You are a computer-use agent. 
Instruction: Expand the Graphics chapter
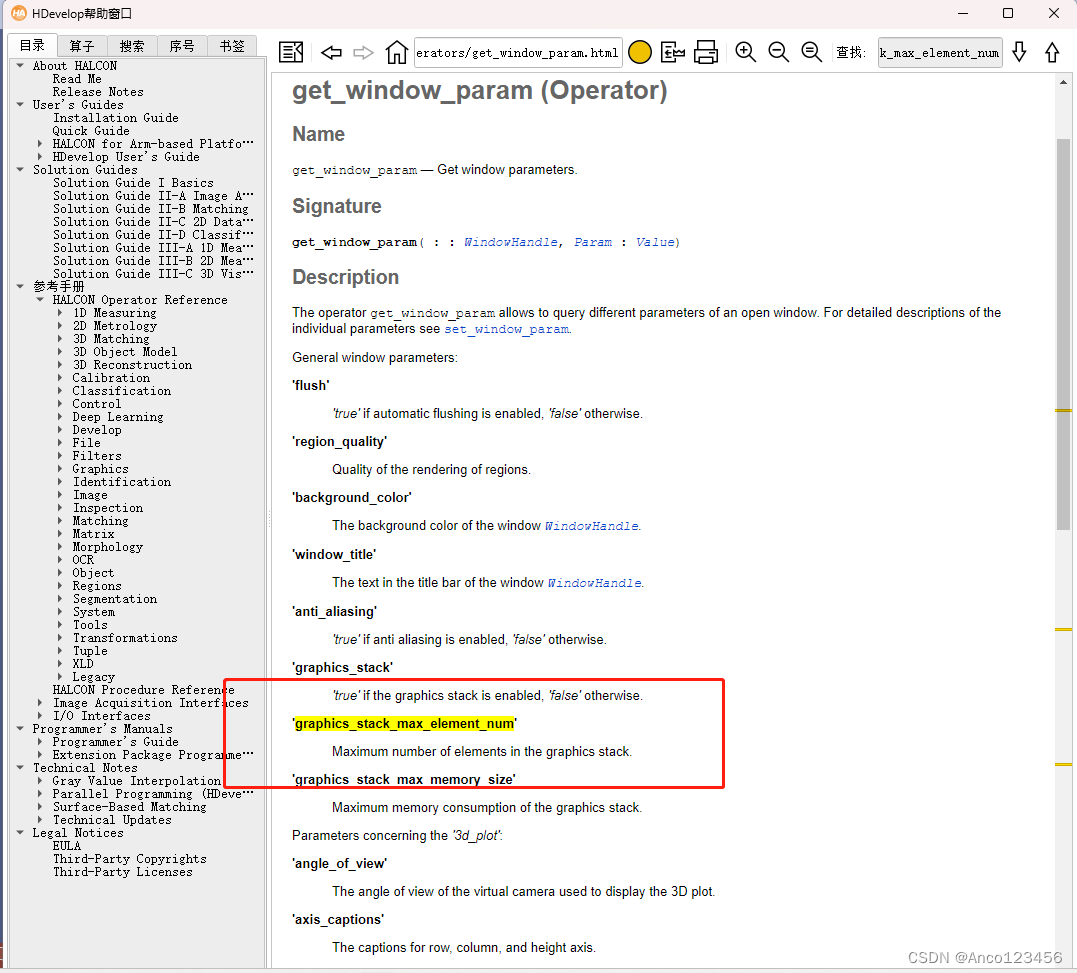[60, 469]
